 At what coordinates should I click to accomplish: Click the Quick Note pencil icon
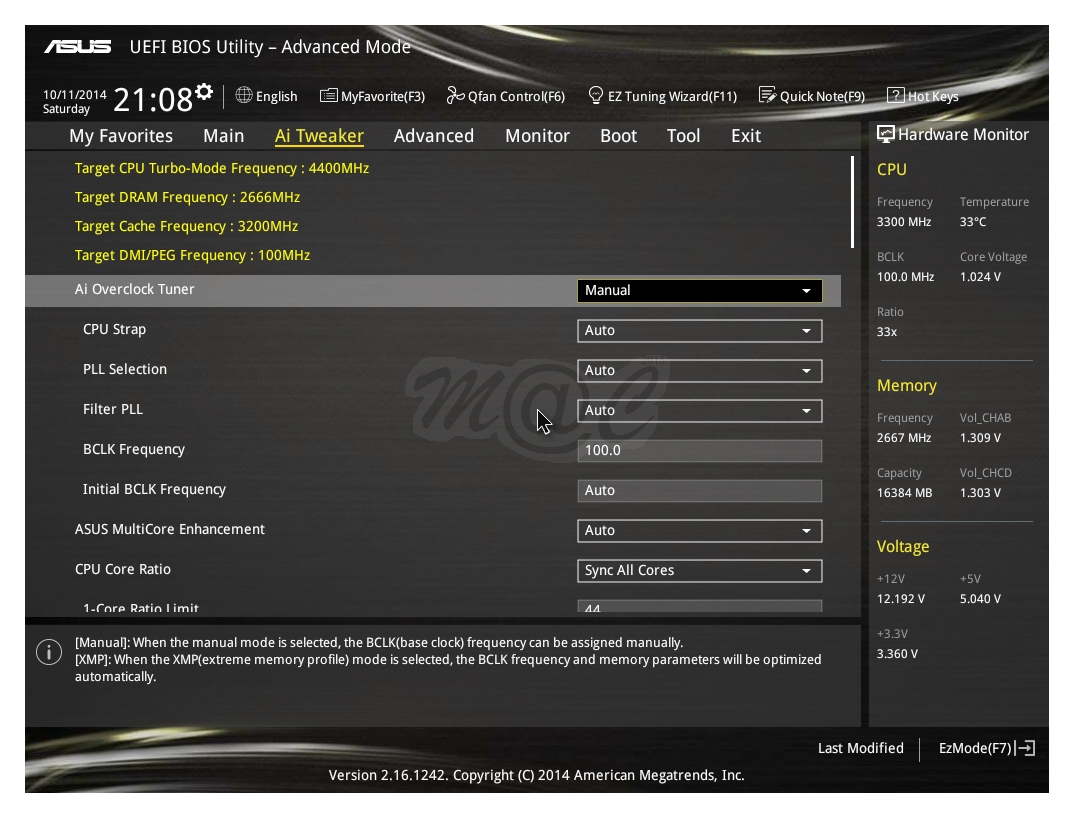pyautogui.click(x=767, y=95)
